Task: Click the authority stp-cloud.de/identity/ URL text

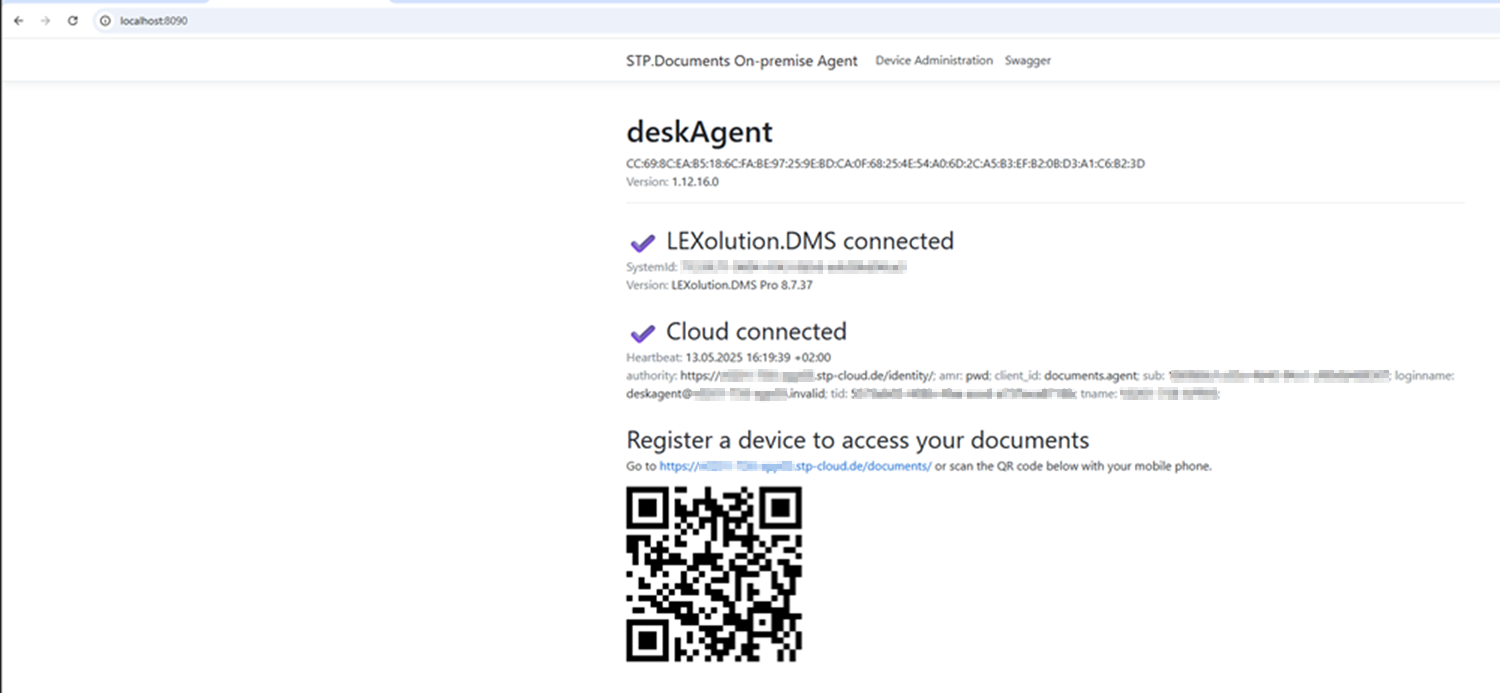Action: [807, 376]
